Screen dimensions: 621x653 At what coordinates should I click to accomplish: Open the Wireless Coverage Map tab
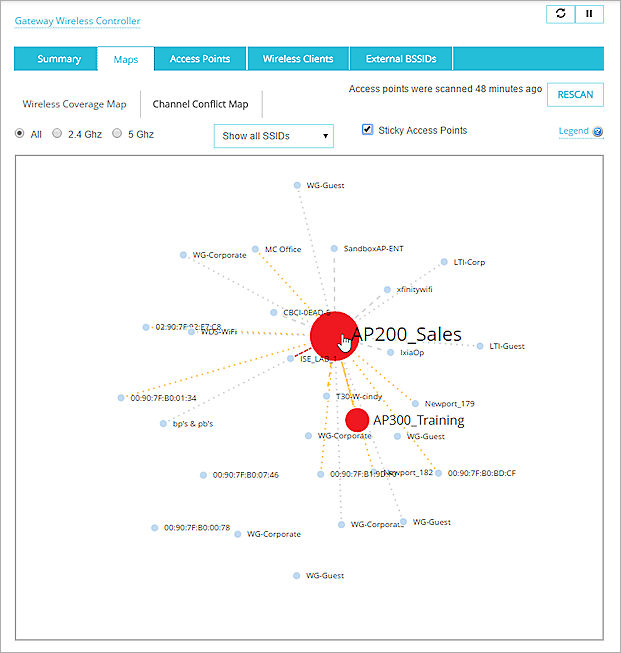(x=75, y=104)
